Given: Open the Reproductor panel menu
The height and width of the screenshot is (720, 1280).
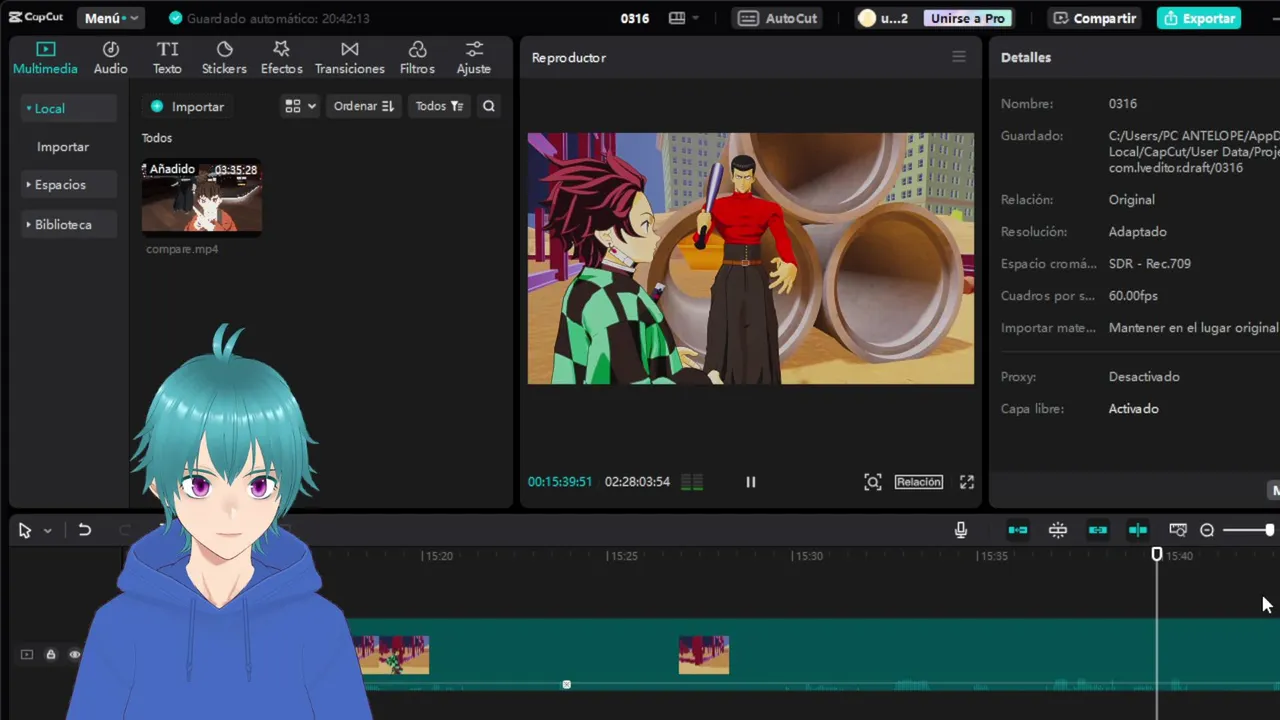Looking at the screenshot, I should pyautogui.click(x=959, y=57).
